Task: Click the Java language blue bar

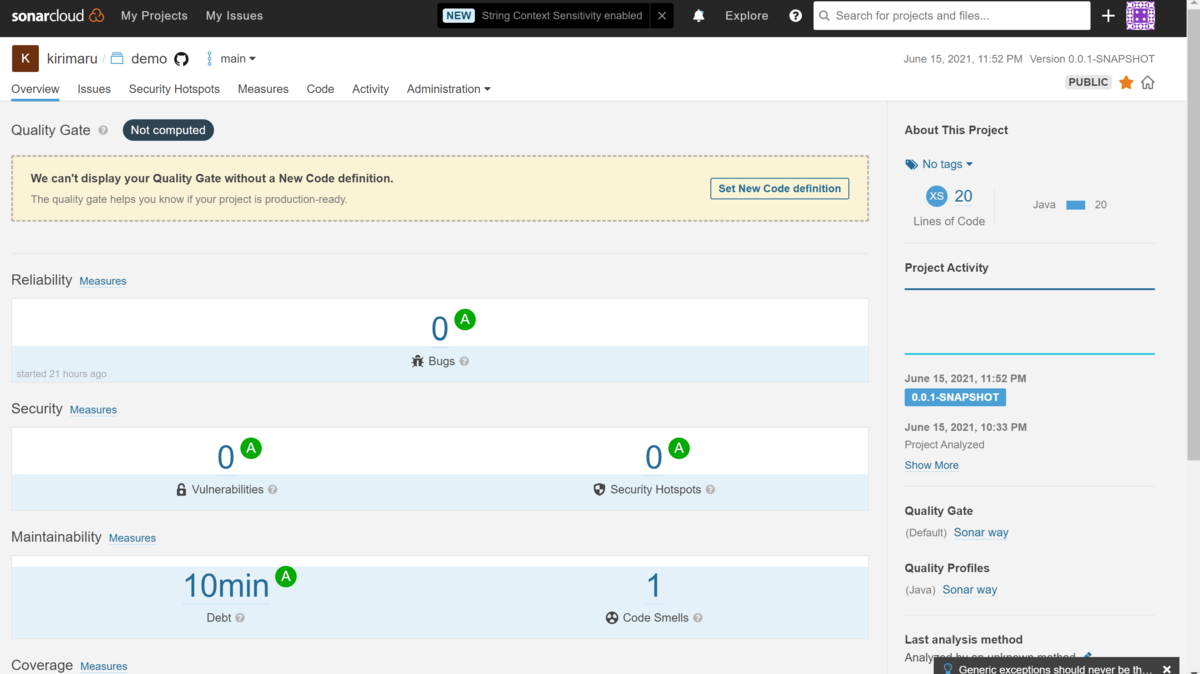Action: click(x=1076, y=205)
